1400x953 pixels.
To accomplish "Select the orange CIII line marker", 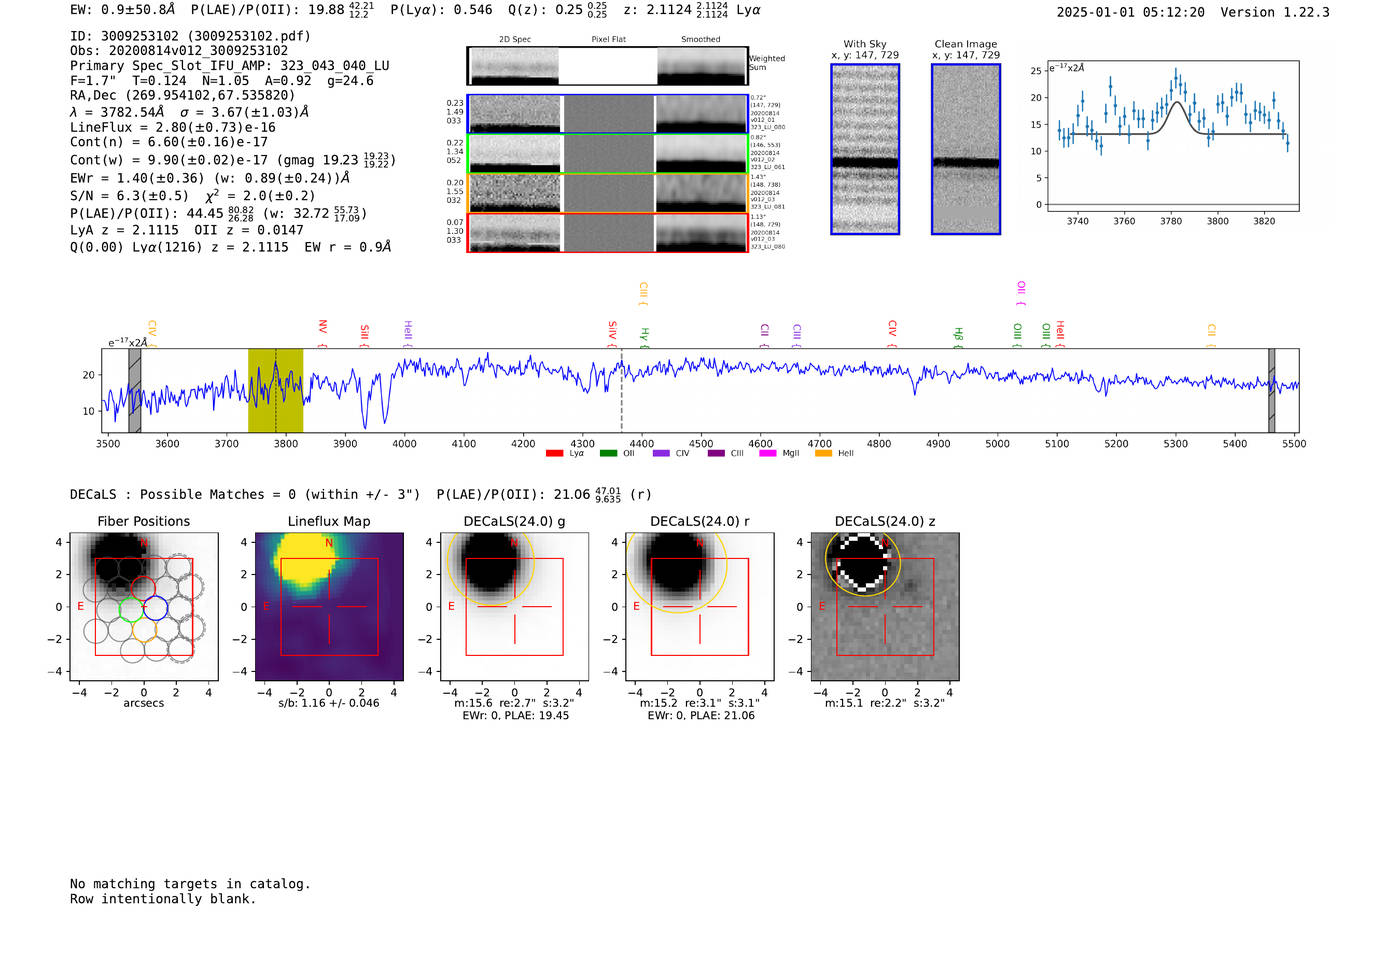I will [643, 294].
